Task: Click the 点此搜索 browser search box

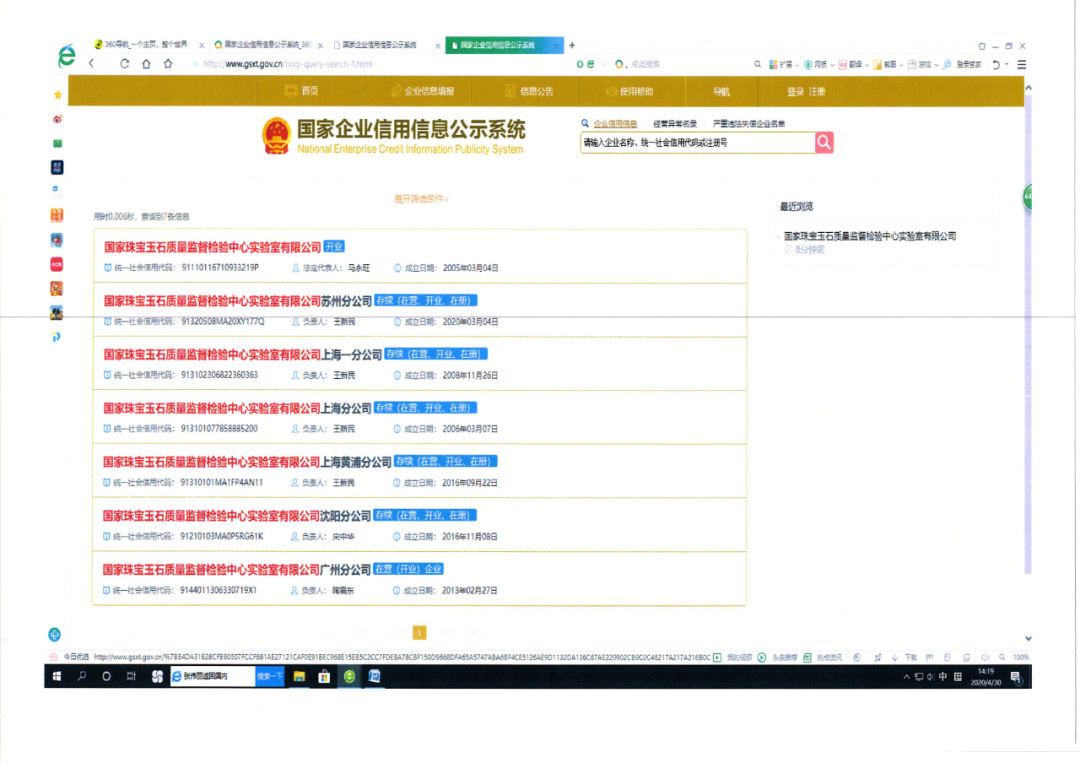Action: (x=645, y=64)
